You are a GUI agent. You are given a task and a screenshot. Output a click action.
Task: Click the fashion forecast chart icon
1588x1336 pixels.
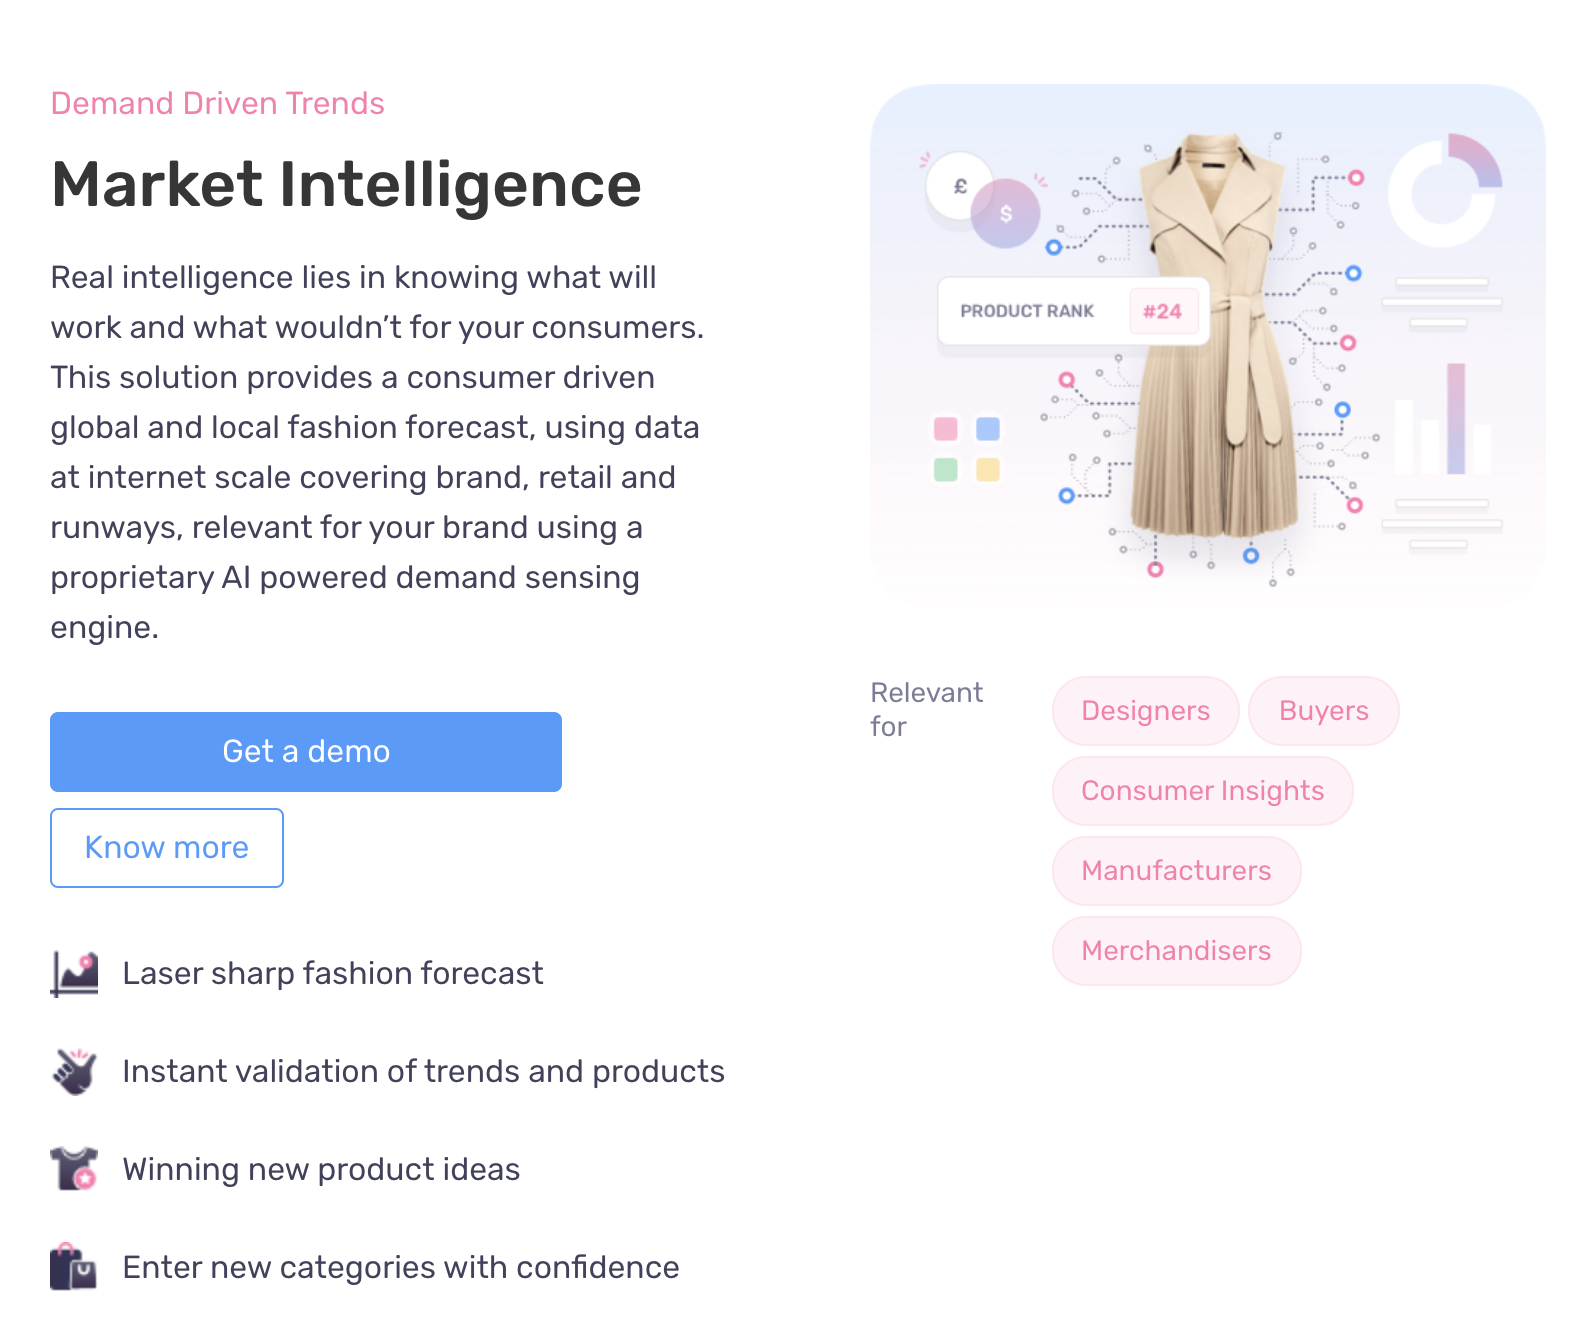click(74, 974)
